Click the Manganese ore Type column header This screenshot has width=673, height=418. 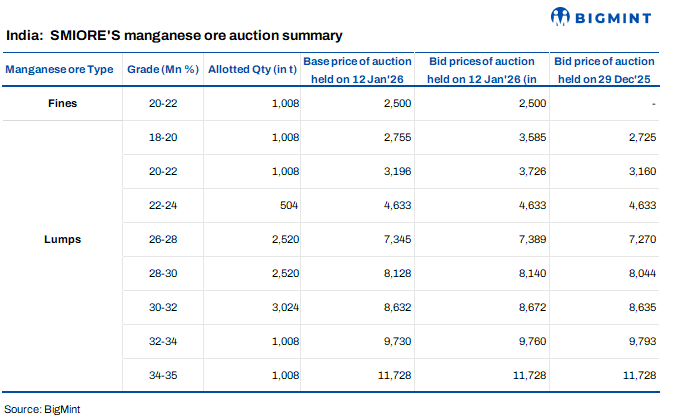coord(59,69)
